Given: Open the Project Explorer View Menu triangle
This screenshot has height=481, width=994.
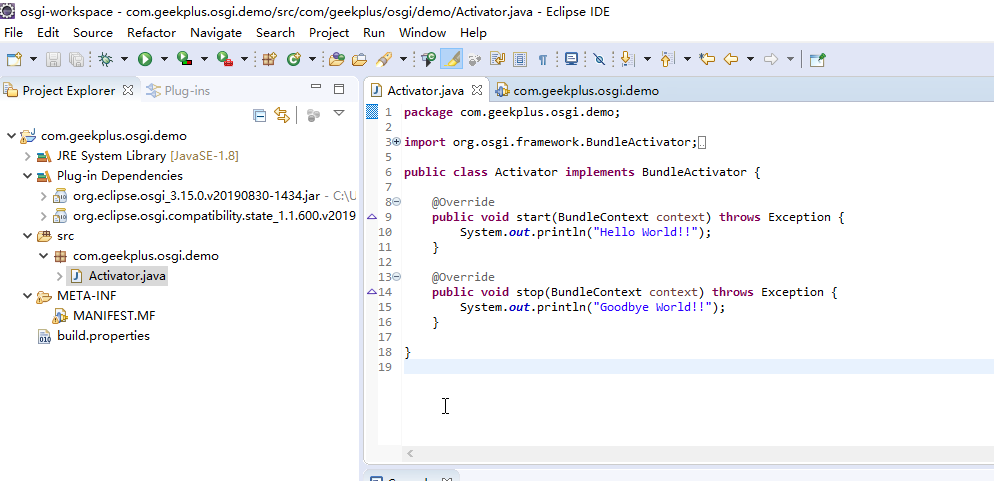Looking at the screenshot, I should point(339,113).
